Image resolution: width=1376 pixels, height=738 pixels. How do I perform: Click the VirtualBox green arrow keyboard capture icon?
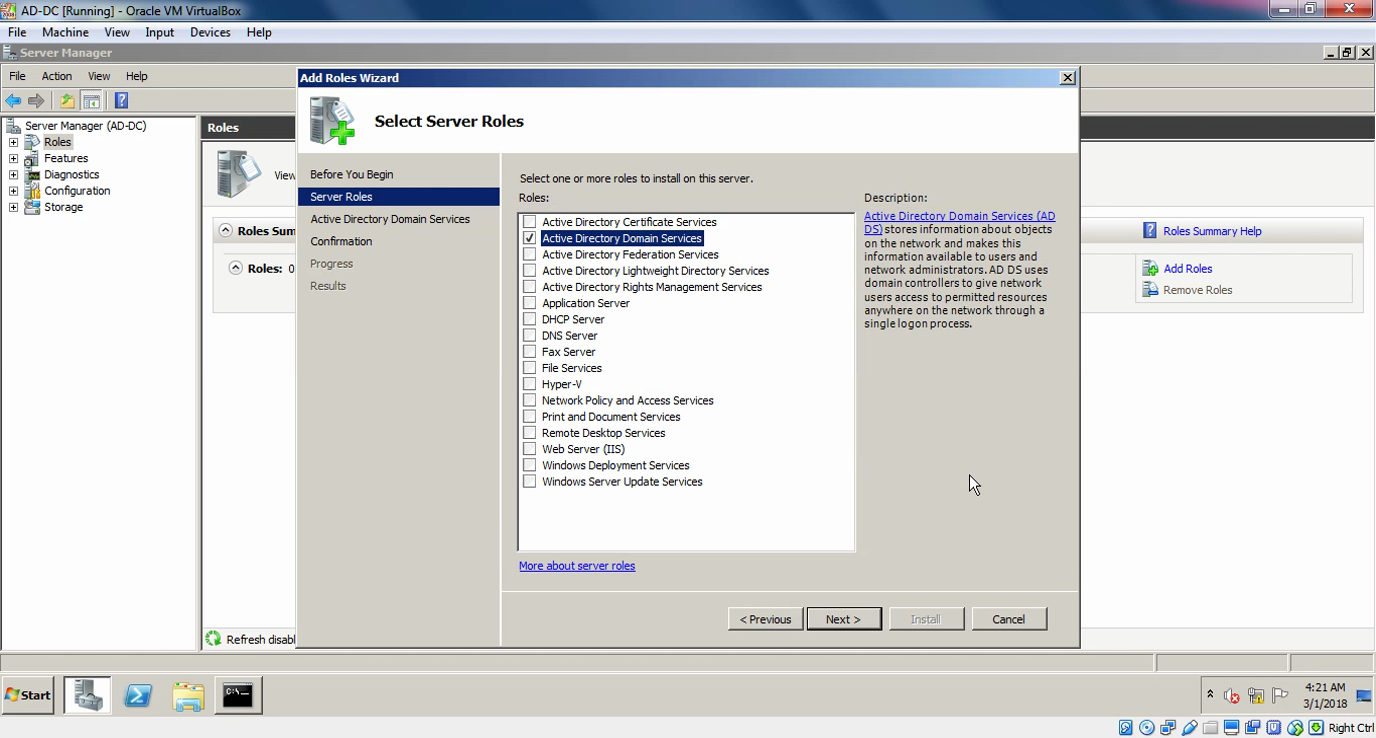point(1316,728)
